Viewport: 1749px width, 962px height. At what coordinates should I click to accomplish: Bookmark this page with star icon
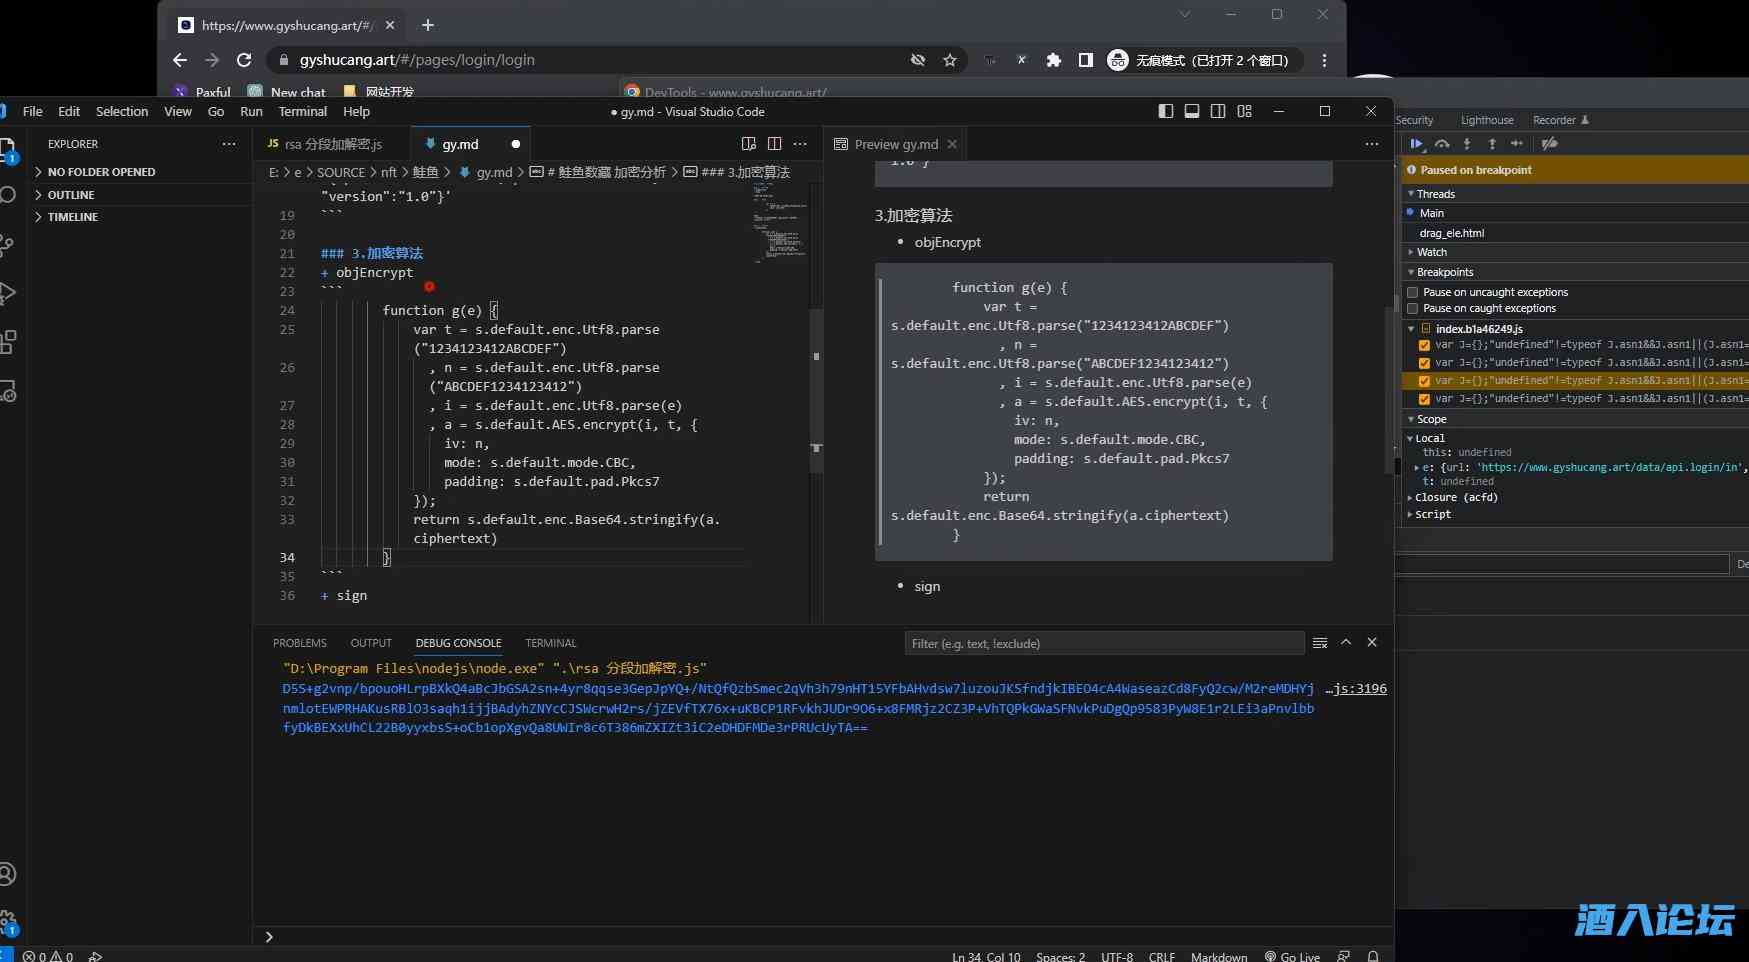[950, 60]
